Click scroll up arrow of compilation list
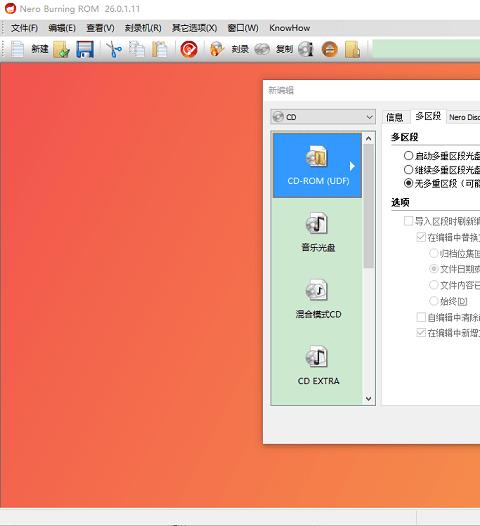The height and width of the screenshot is (526, 480). [369, 138]
